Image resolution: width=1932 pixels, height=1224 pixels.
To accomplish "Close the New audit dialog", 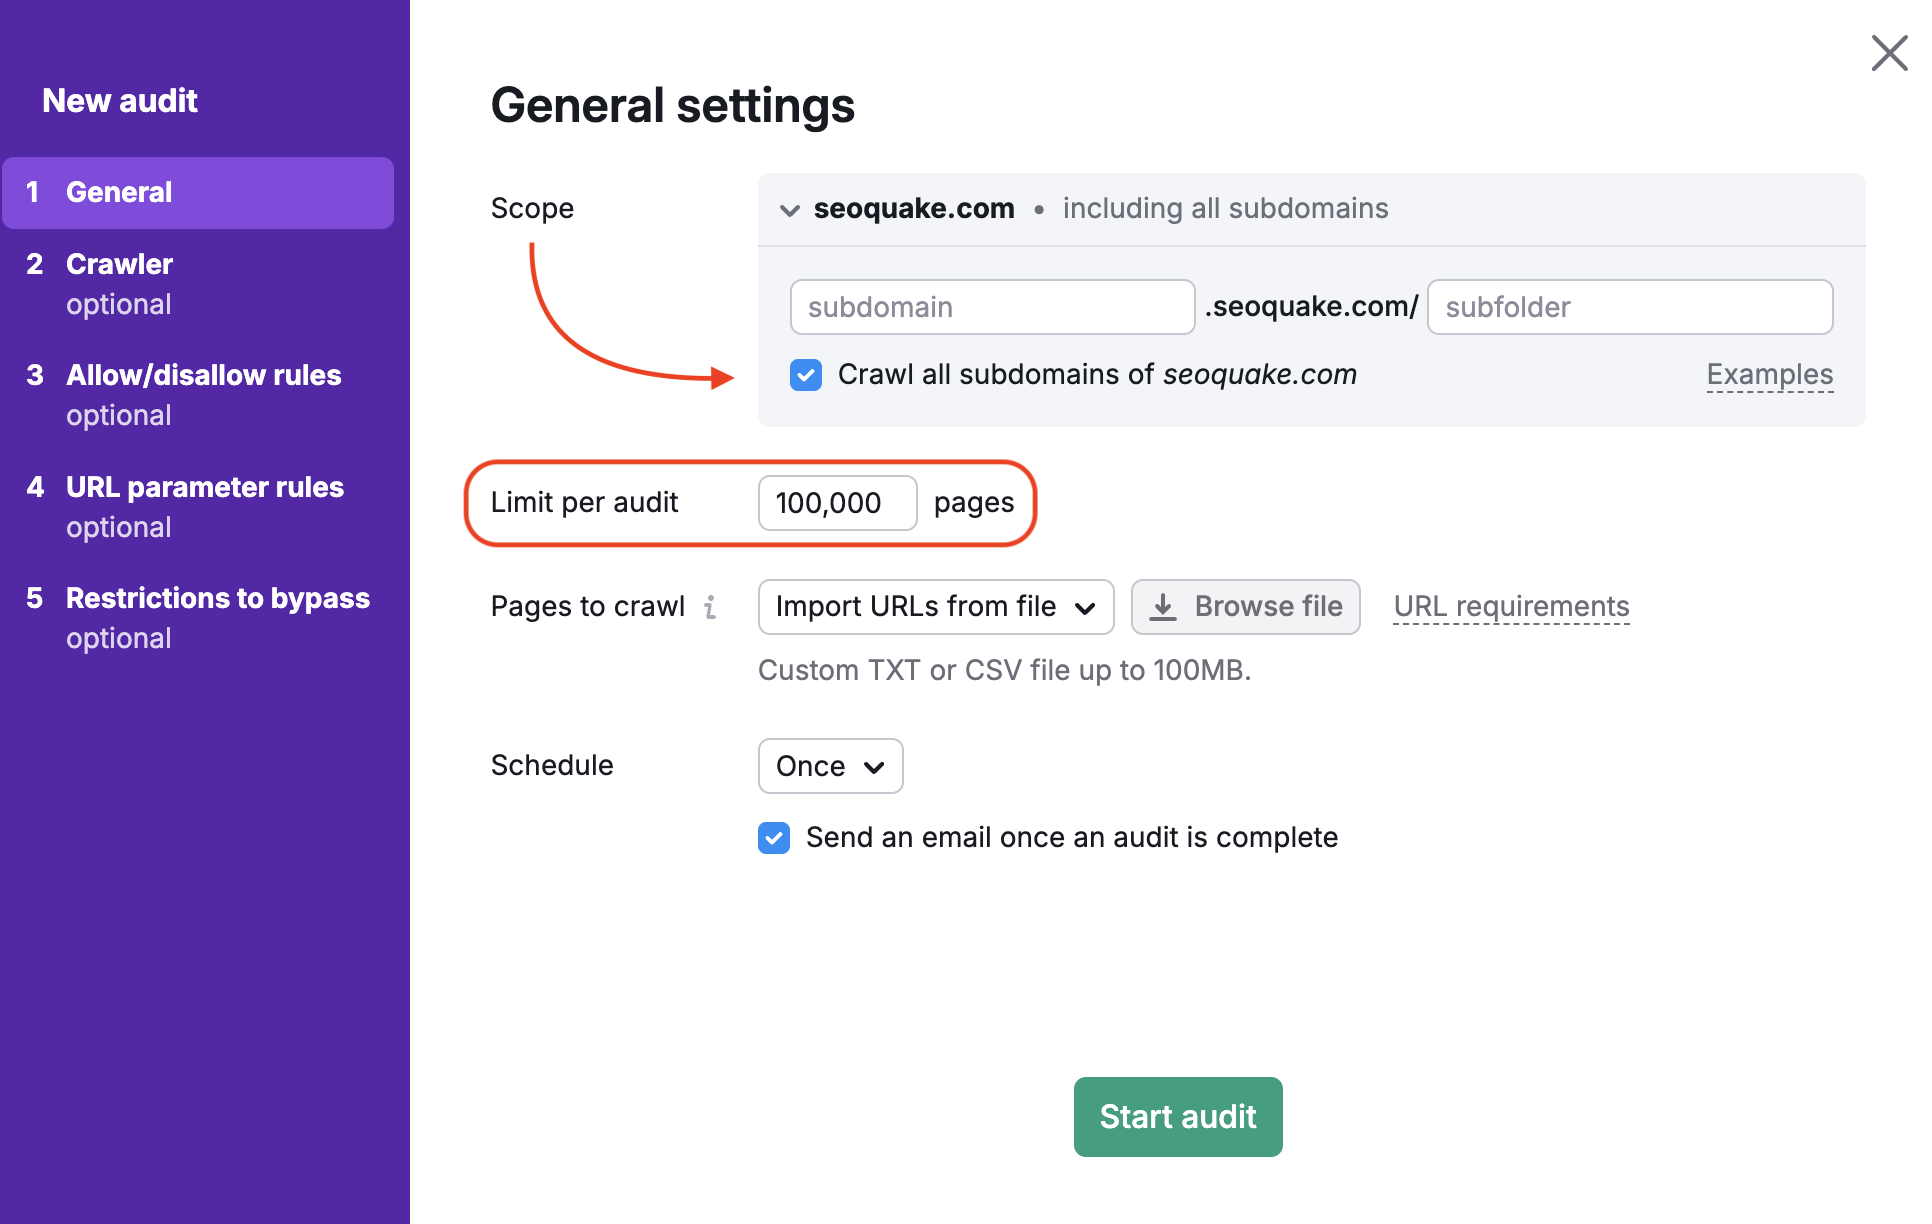I will pyautogui.click(x=1888, y=53).
